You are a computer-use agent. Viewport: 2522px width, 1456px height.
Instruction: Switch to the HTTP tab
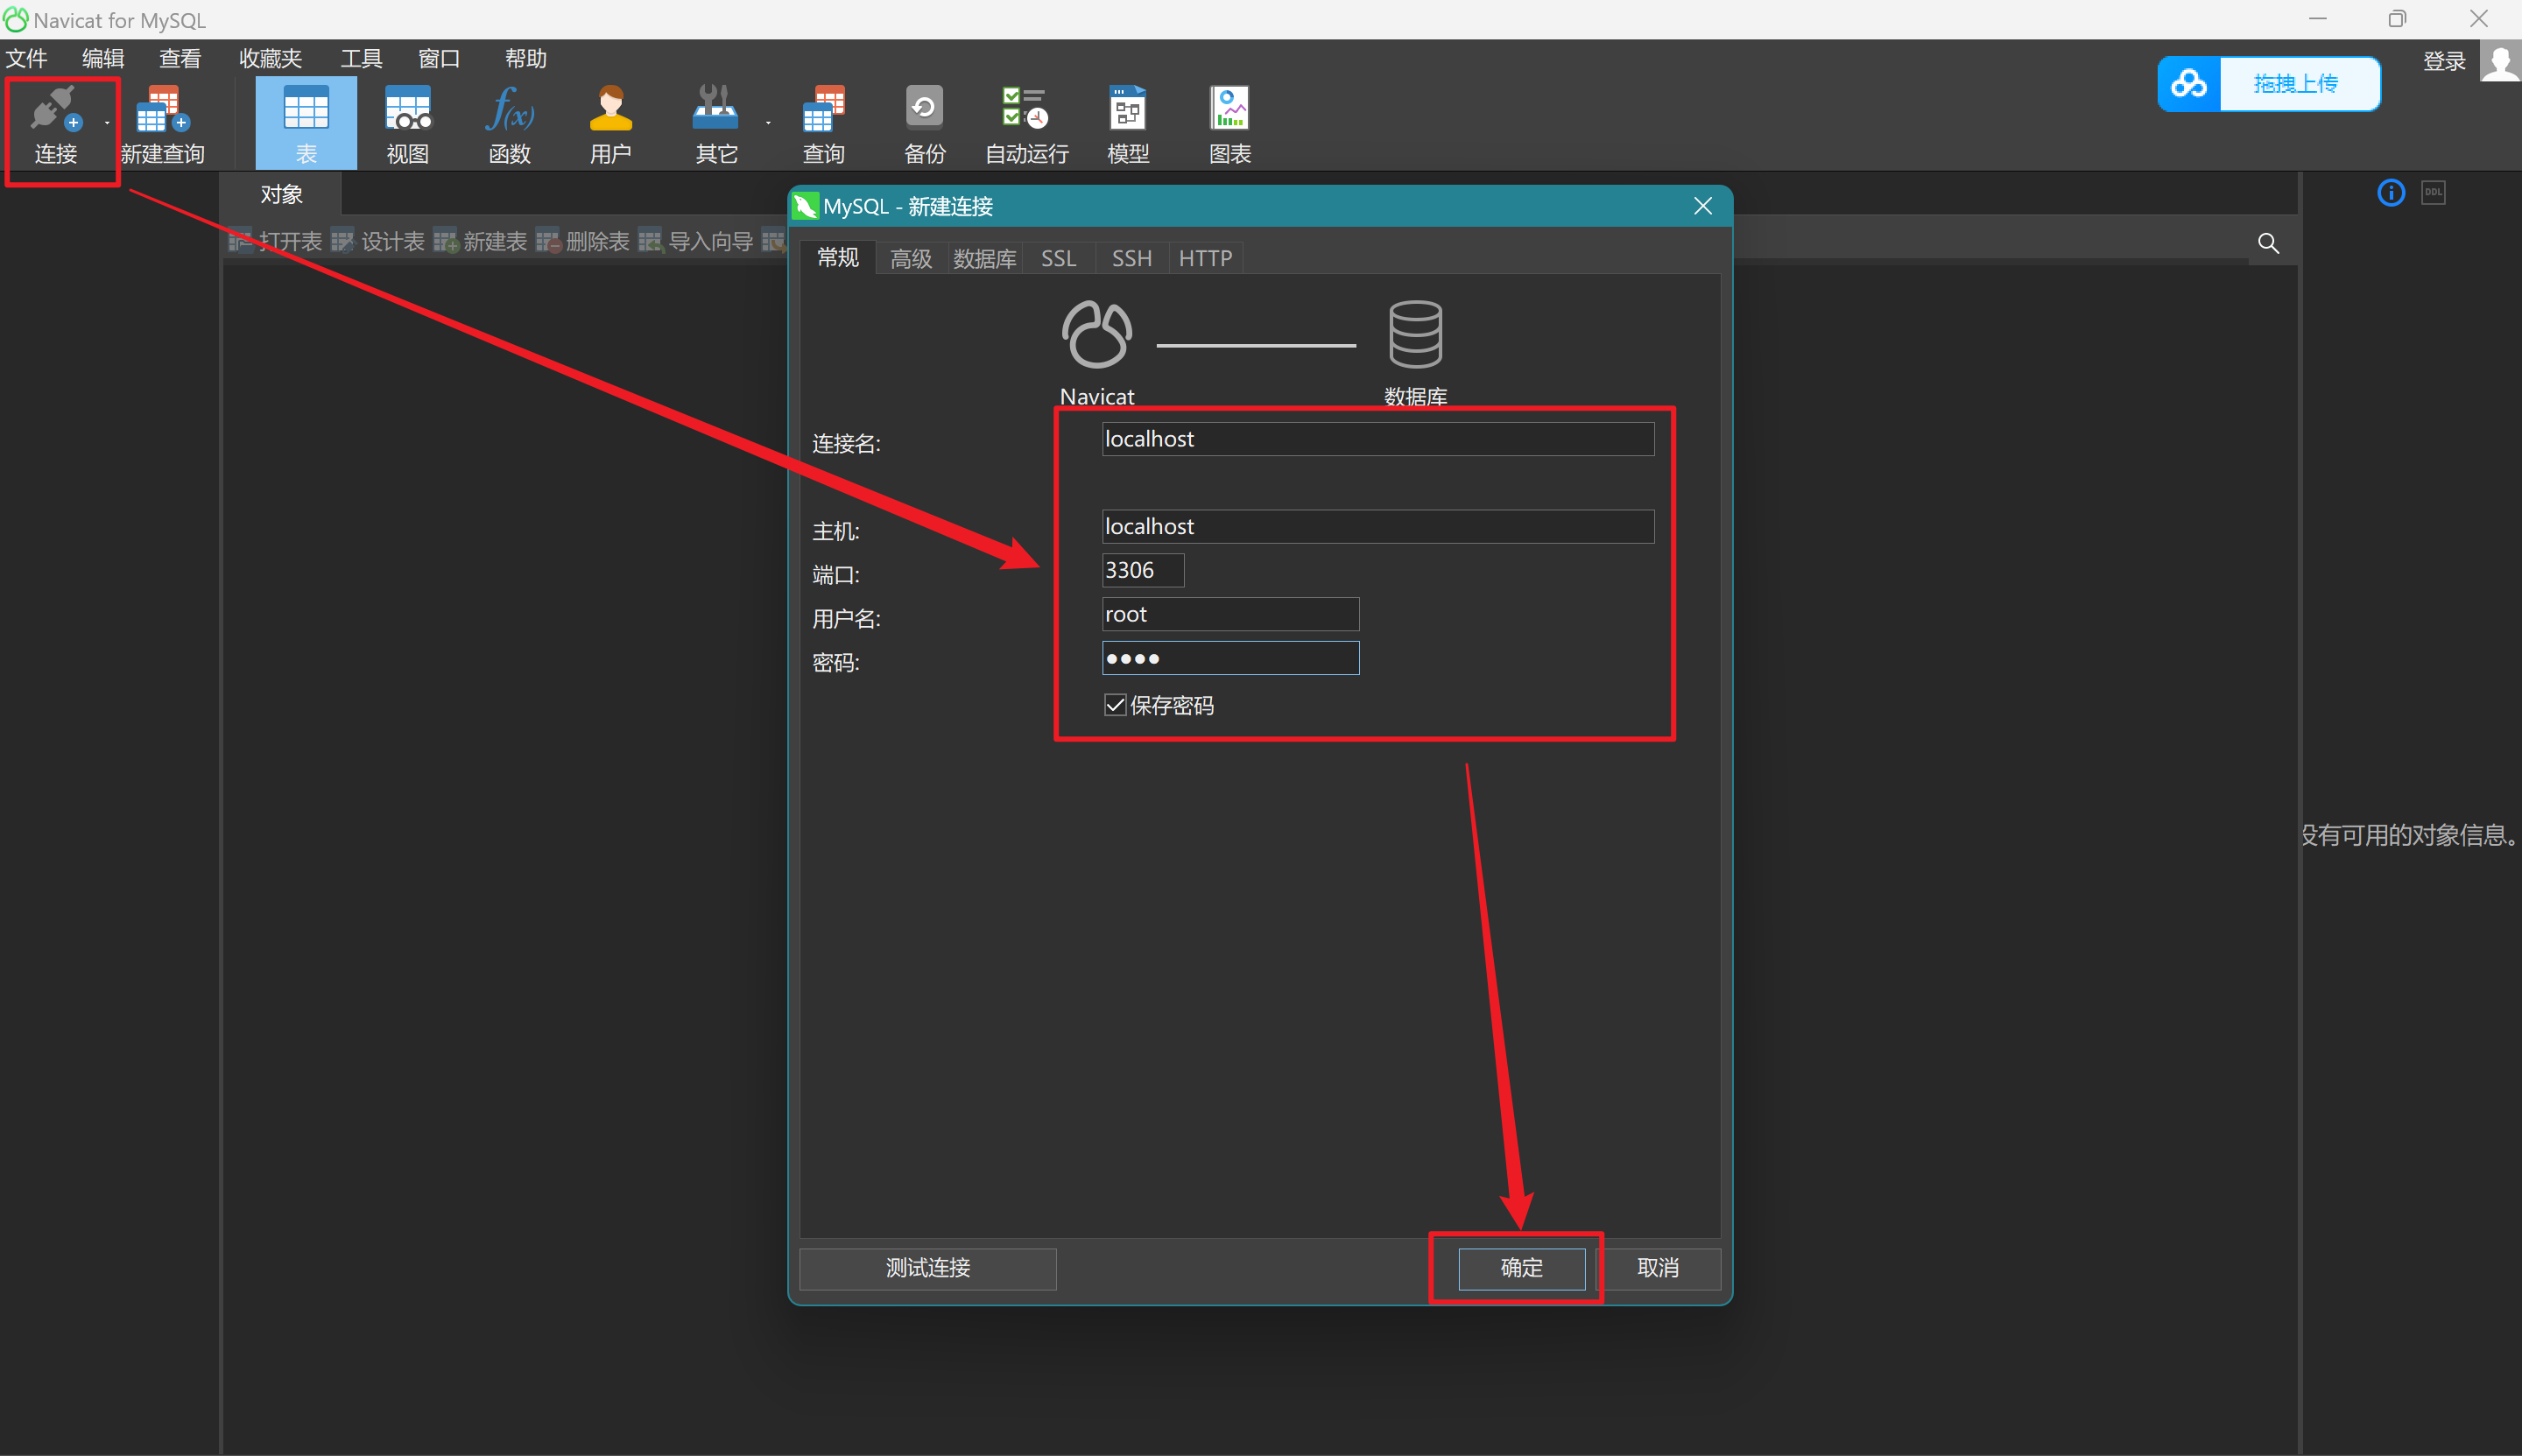click(1205, 259)
